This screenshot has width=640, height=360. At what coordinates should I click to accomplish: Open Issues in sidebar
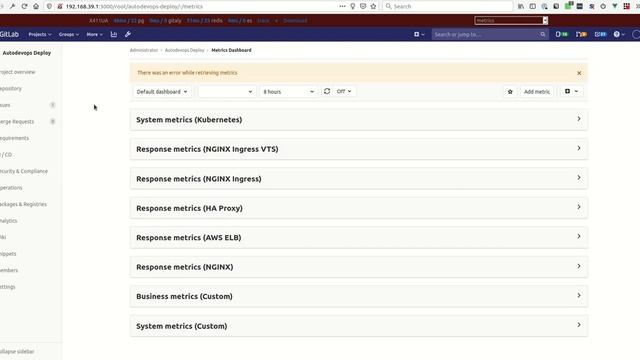pos(5,105)
